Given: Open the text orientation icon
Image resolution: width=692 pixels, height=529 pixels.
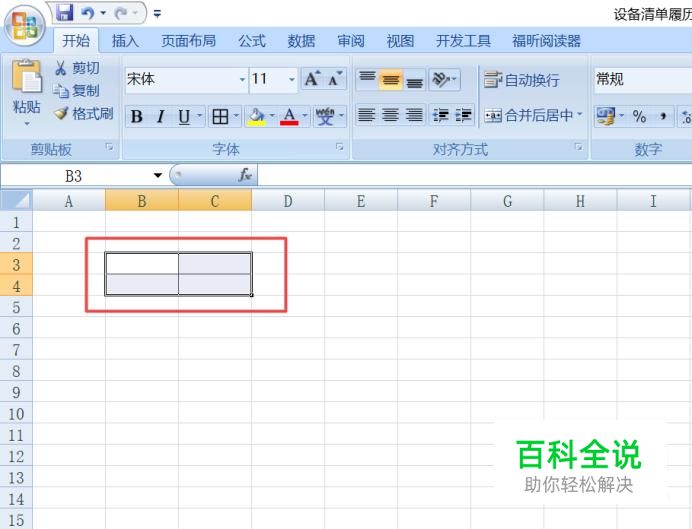Looking at the screenshot, I should click(441, 79).
